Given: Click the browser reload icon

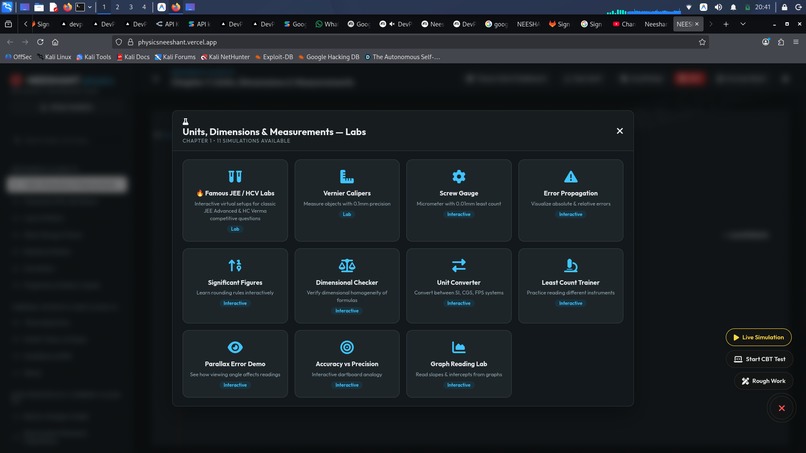Looking at the screenshot, I should [x=40, y=42].
